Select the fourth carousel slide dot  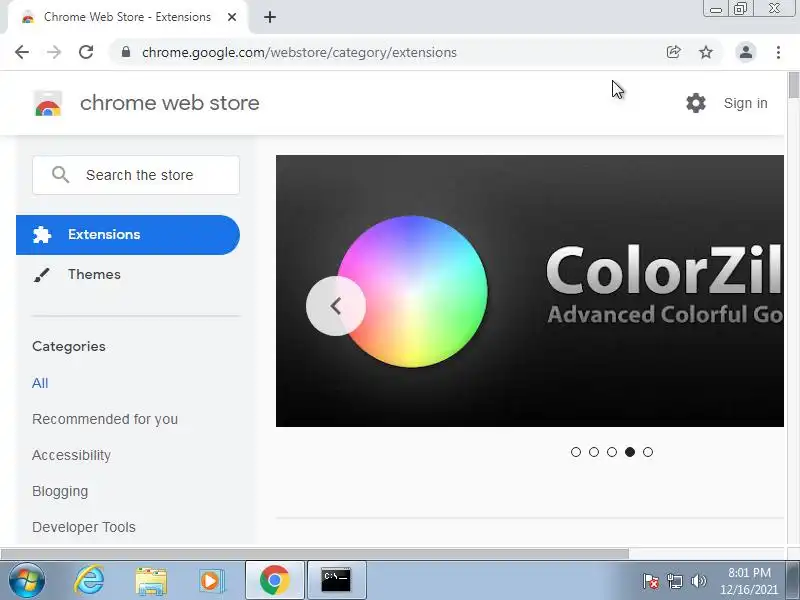(x=630, y=452)
